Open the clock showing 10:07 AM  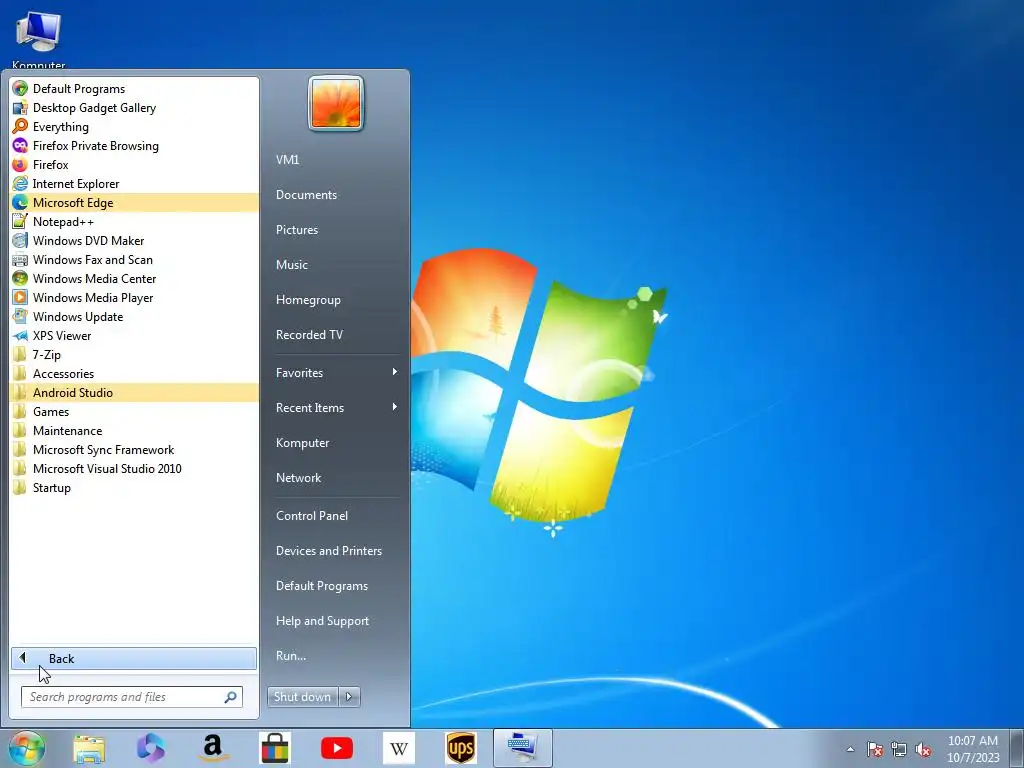click(x=973, y=749)
